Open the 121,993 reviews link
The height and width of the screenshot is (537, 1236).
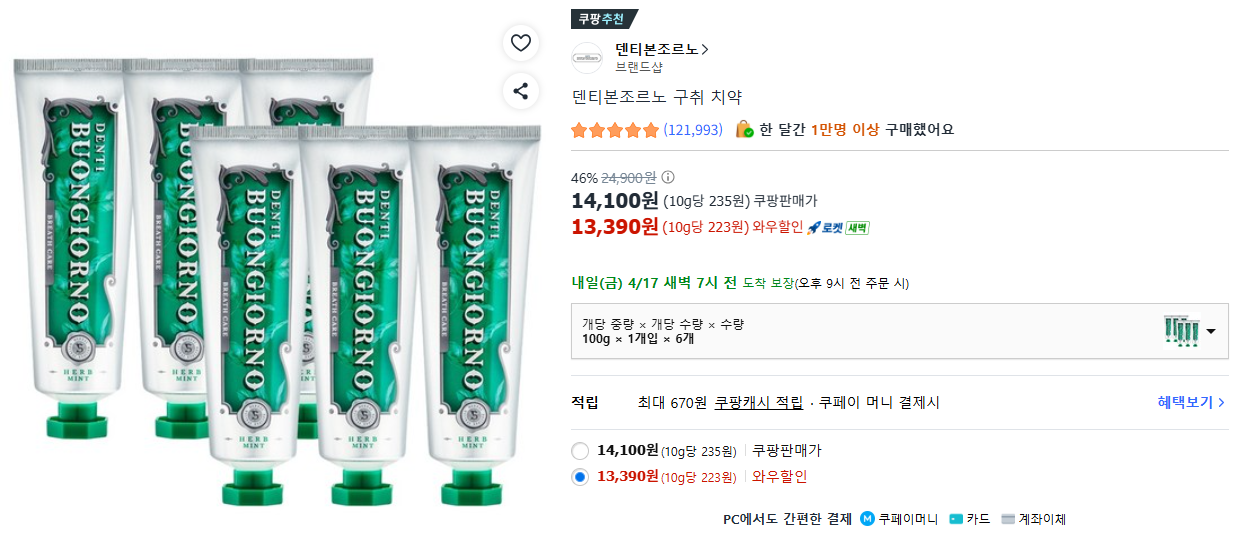(693, 130)
